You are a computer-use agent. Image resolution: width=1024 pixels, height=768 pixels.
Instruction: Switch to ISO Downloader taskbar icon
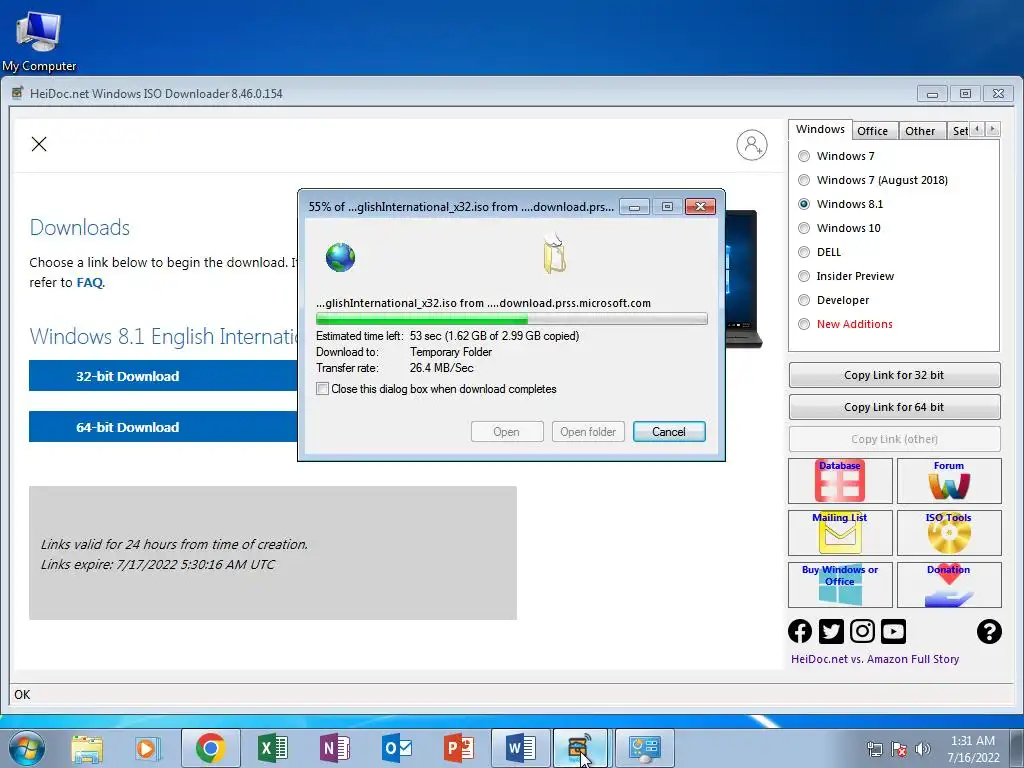coord(581,748)
